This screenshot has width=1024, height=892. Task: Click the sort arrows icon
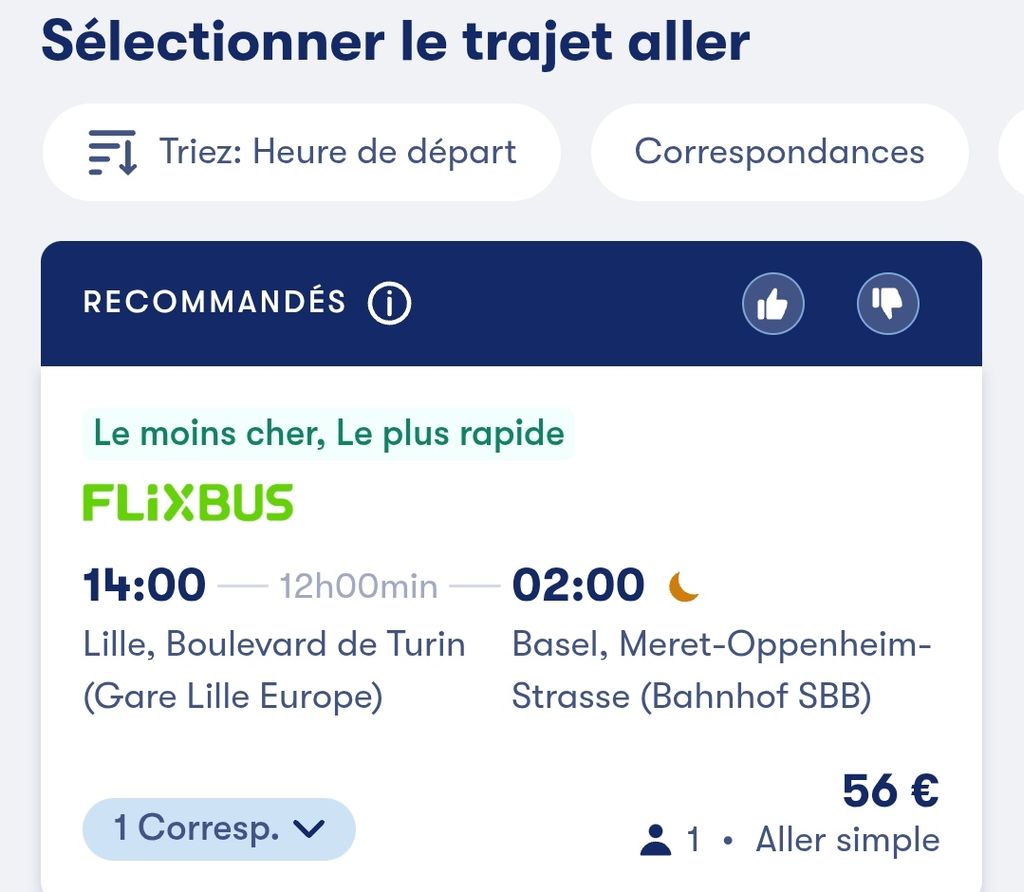[112, 153]
